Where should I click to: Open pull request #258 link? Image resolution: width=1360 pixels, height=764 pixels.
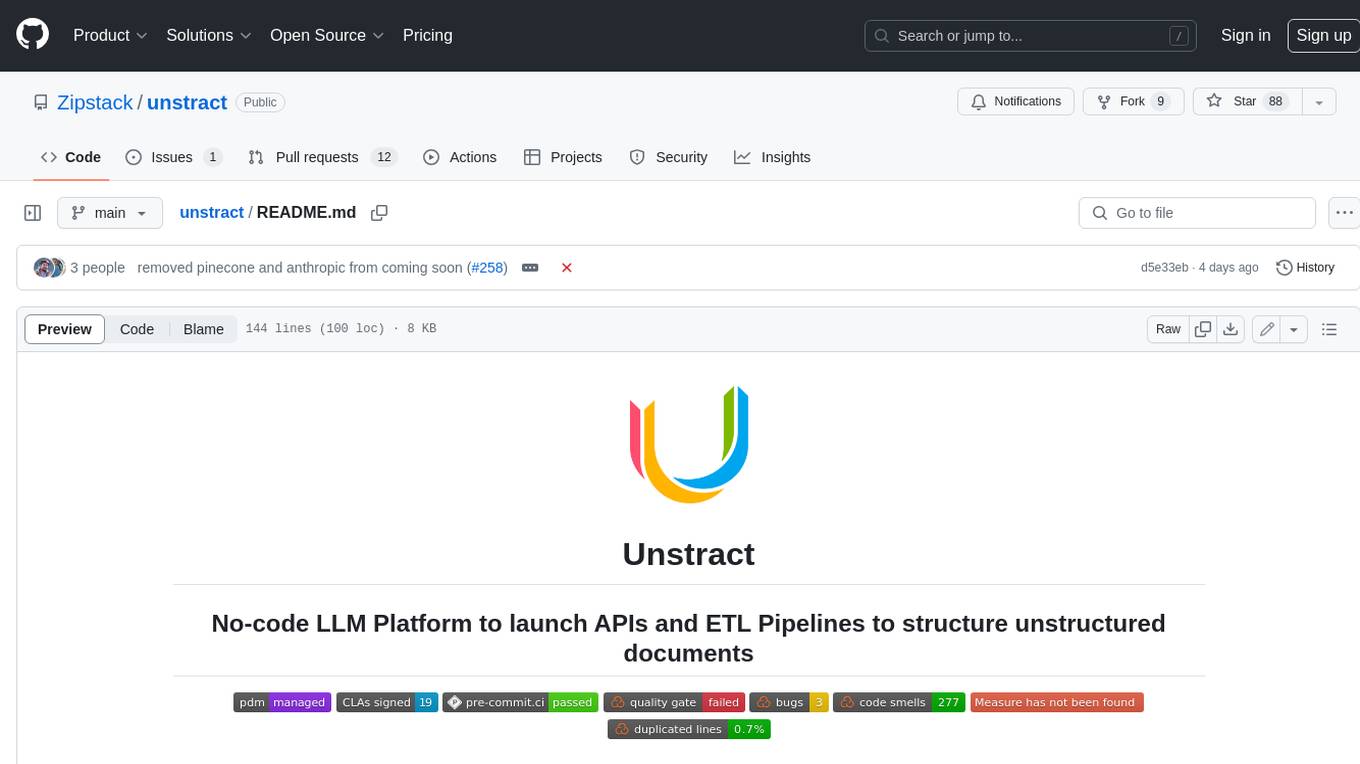(x=489, y=268)
